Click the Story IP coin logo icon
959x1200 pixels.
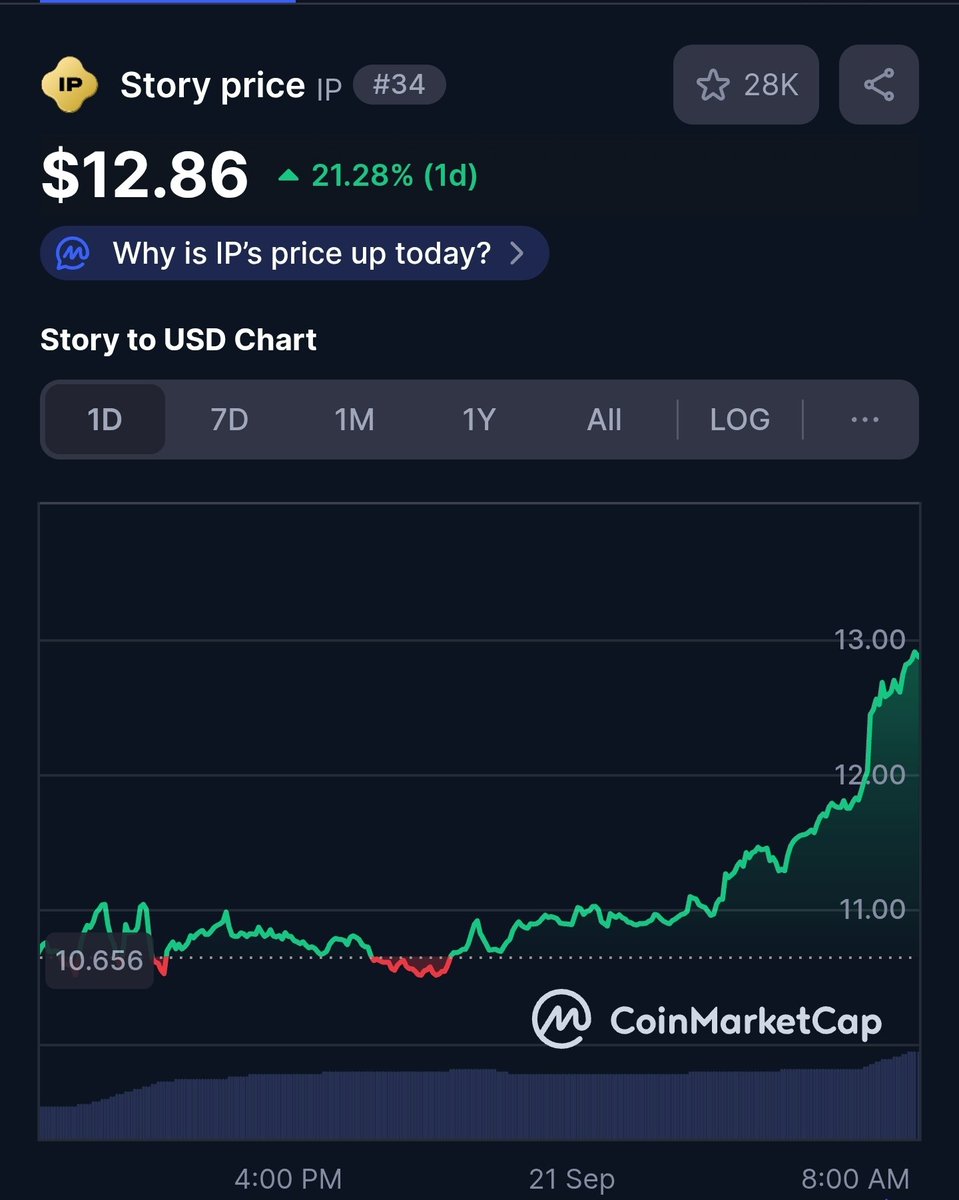tap(69, 85)
